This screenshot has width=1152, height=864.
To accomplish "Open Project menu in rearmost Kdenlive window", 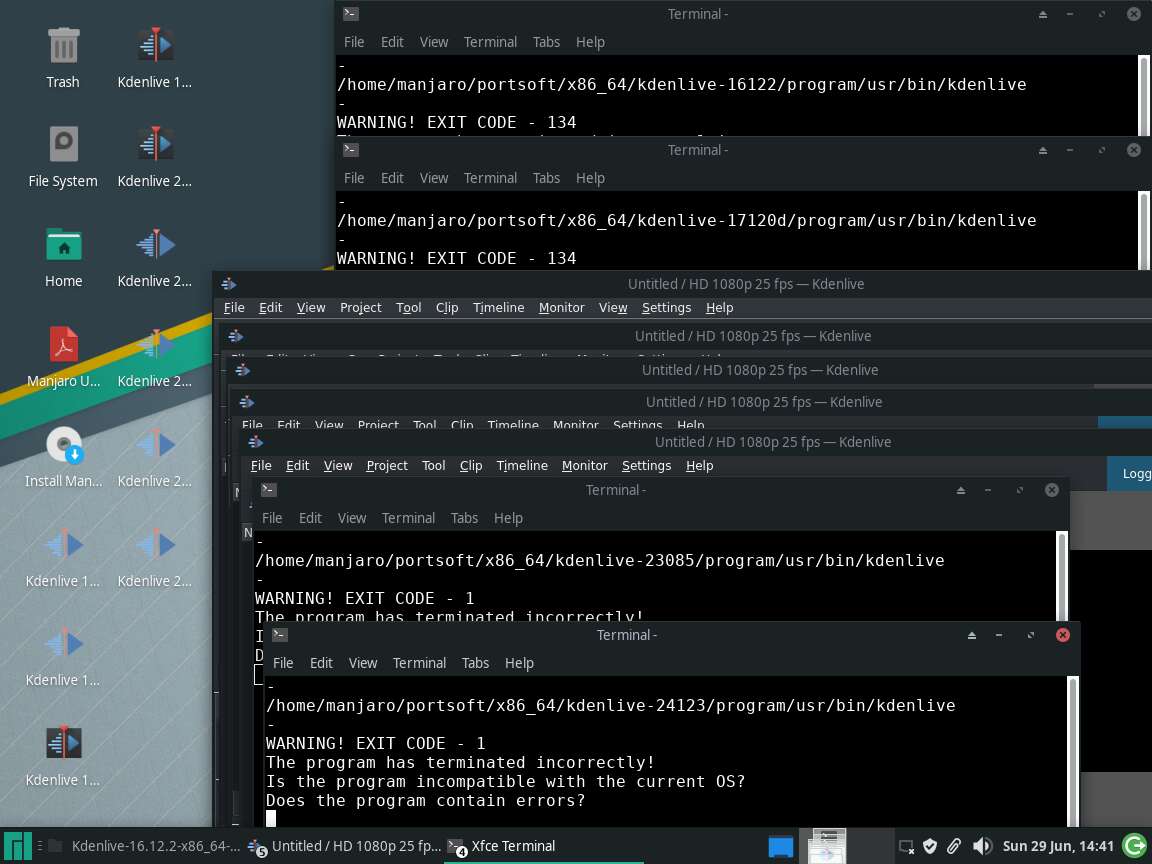I will (x=361, y=307).
